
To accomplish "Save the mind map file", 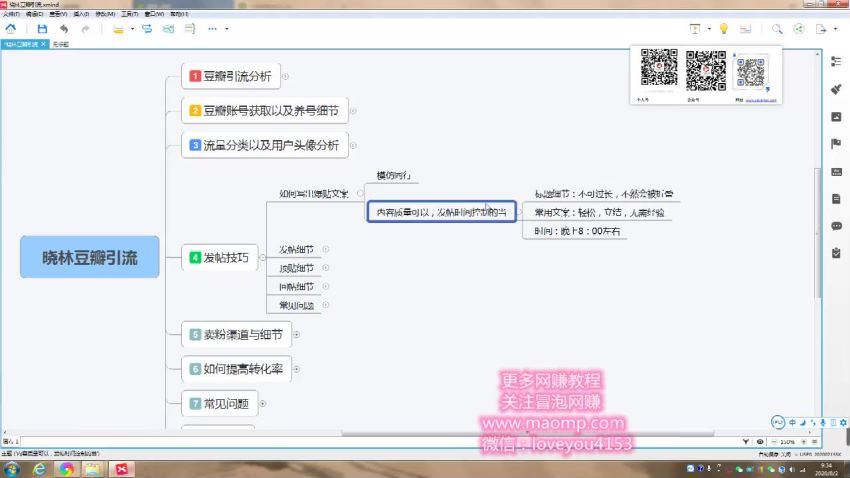I will (x=42, y=29).
